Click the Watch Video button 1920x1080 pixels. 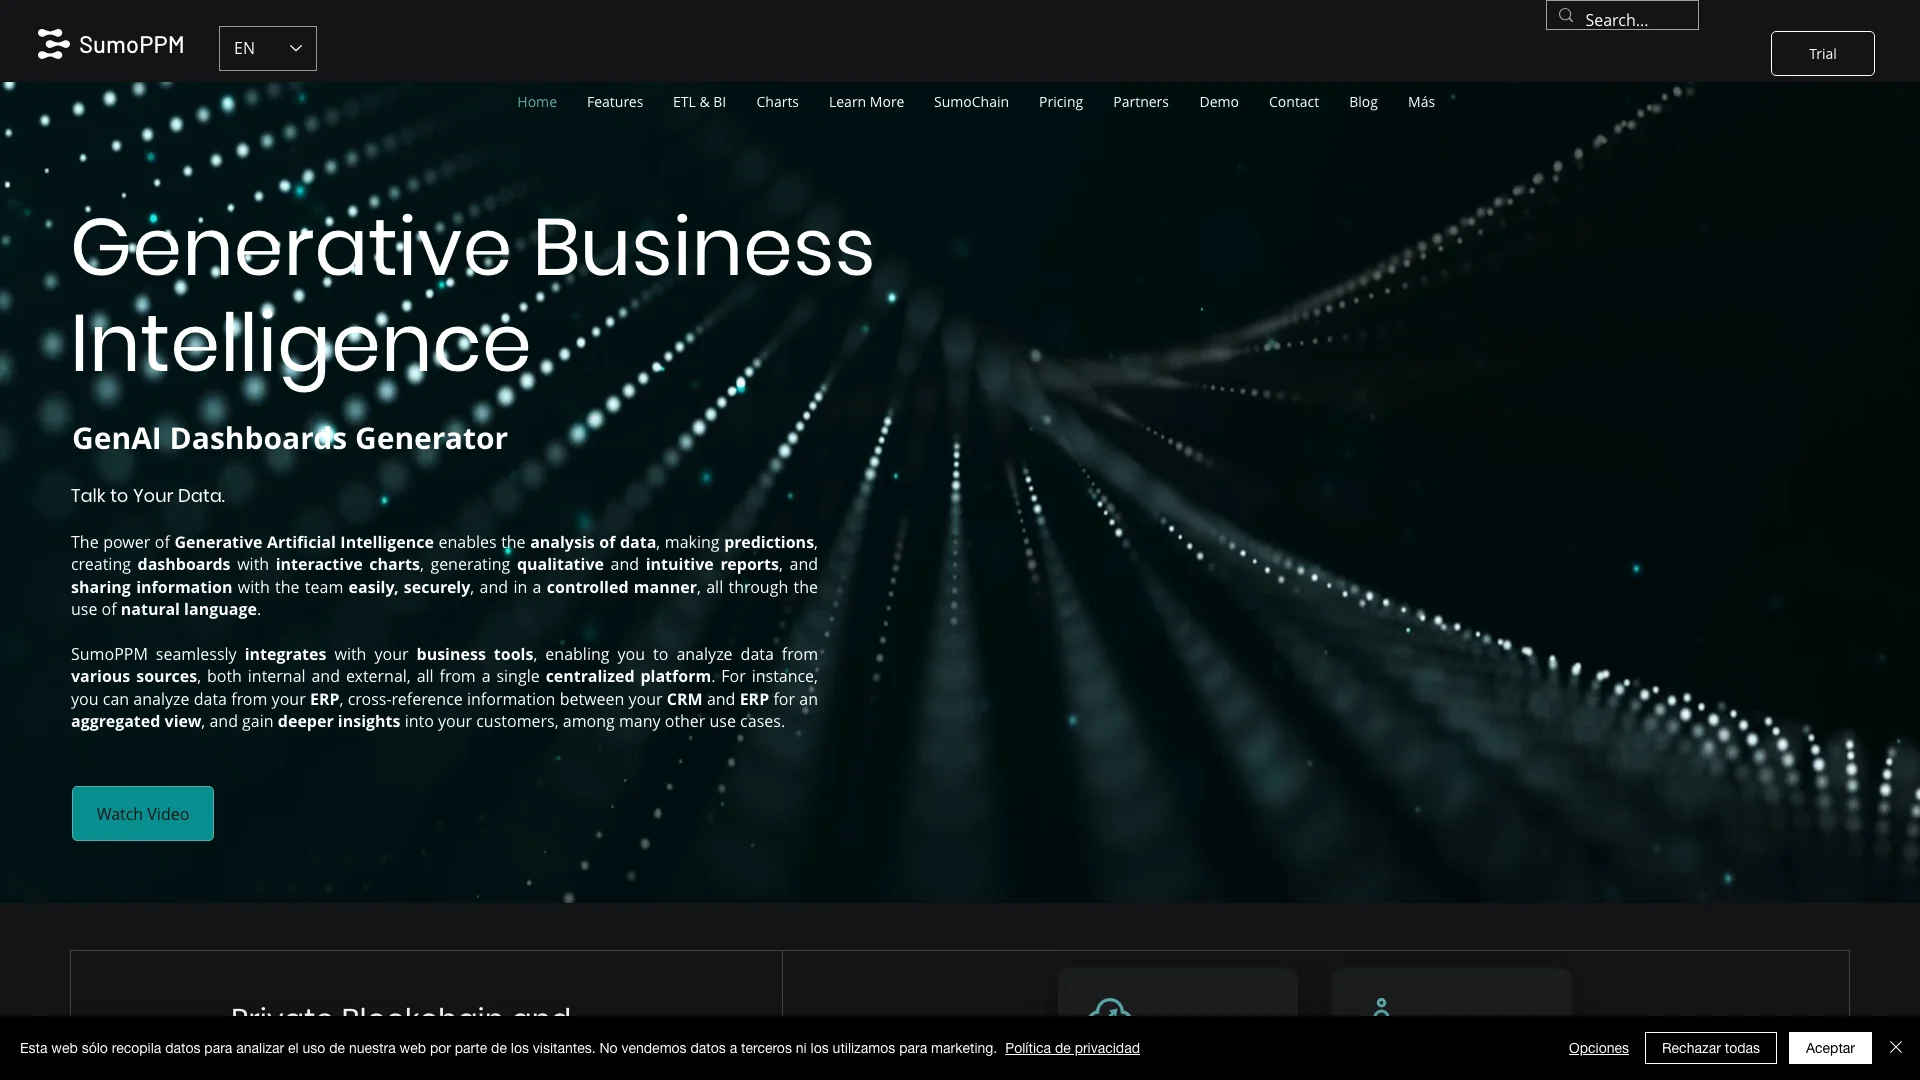[142, 814]
